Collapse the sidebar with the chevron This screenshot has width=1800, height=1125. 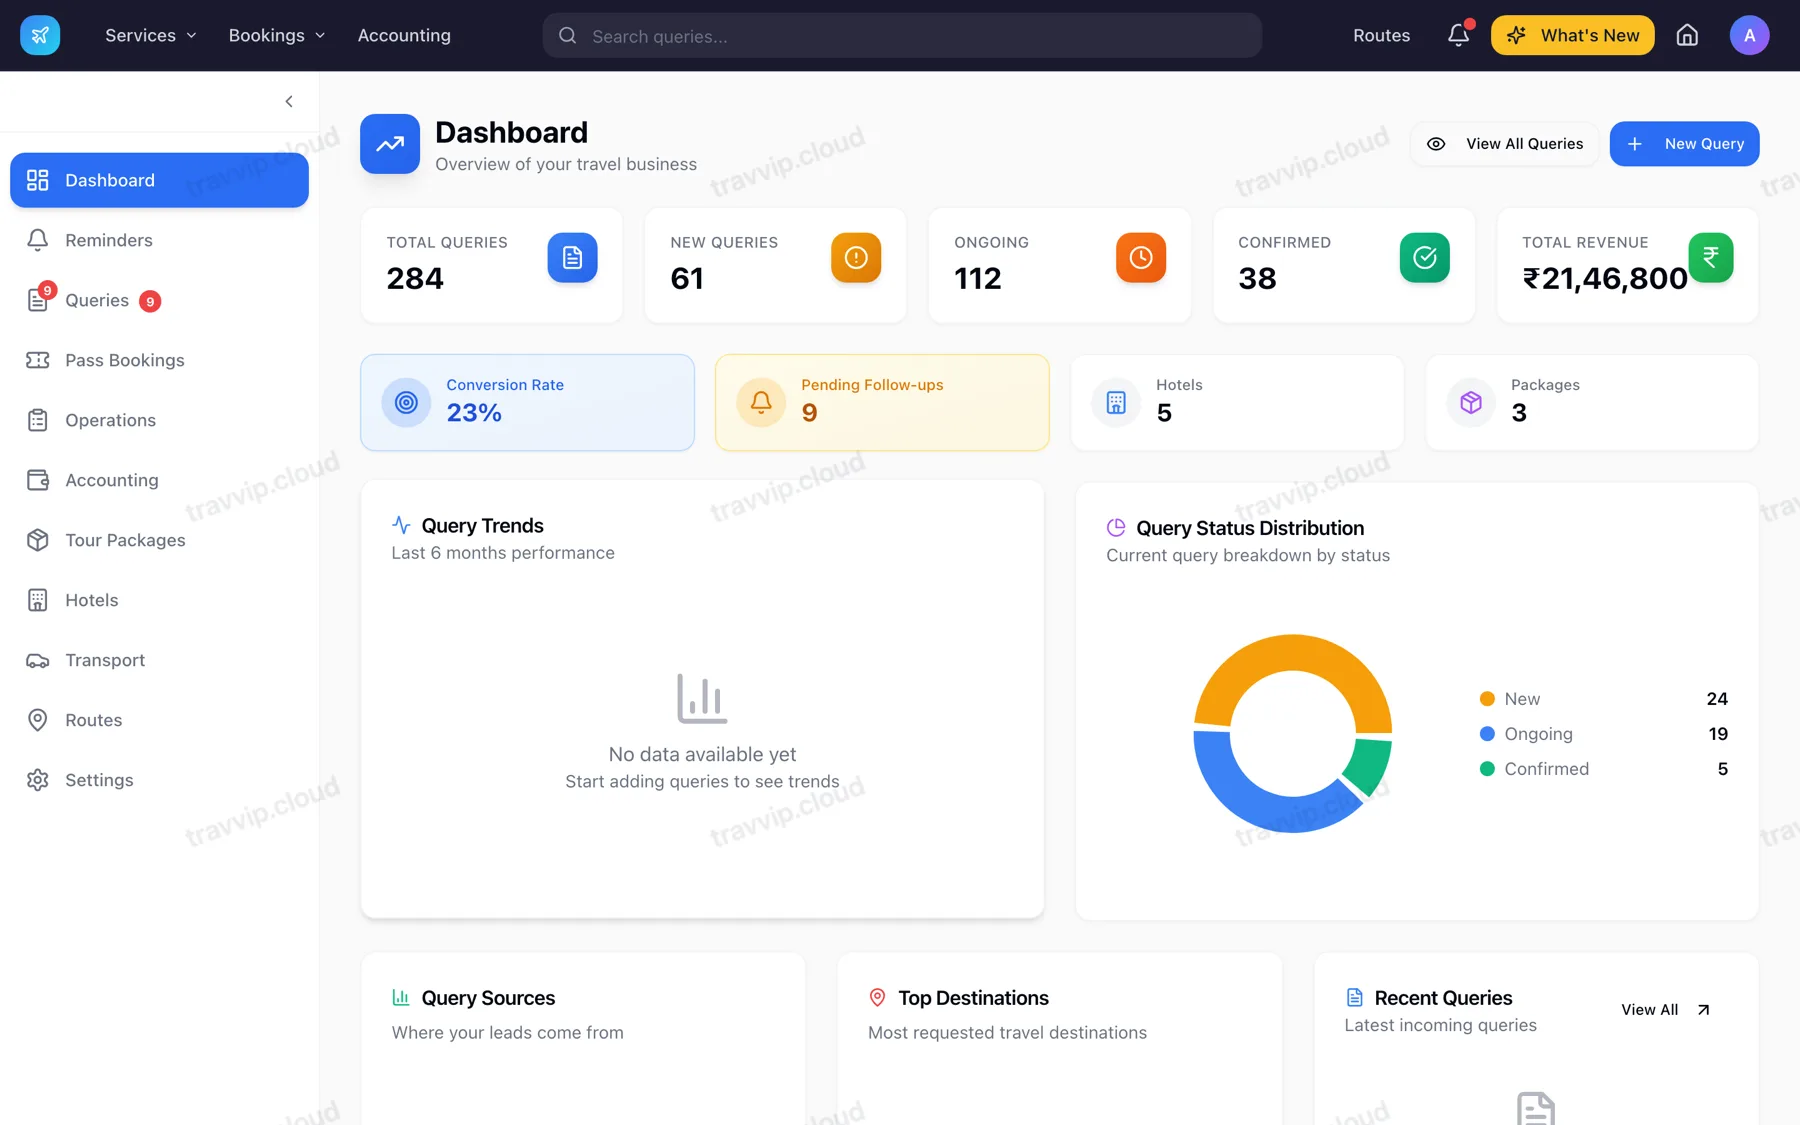click(x=289, y=101)
